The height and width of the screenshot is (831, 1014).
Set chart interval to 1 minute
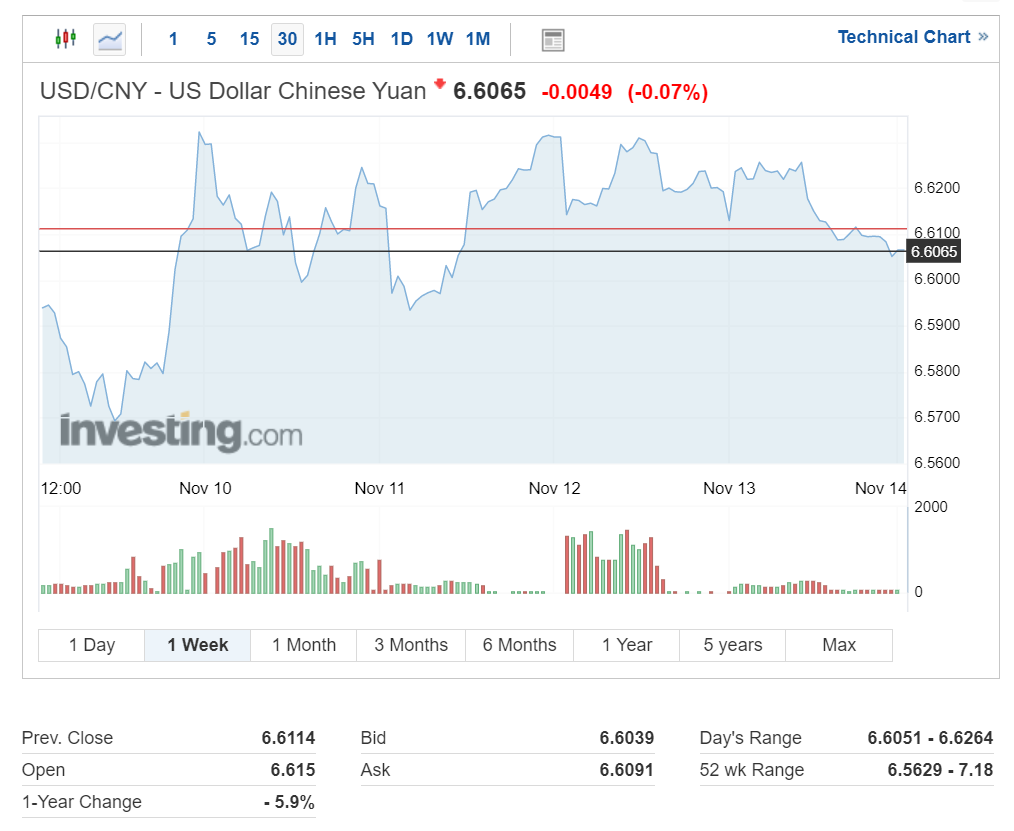tap(173, 39)
